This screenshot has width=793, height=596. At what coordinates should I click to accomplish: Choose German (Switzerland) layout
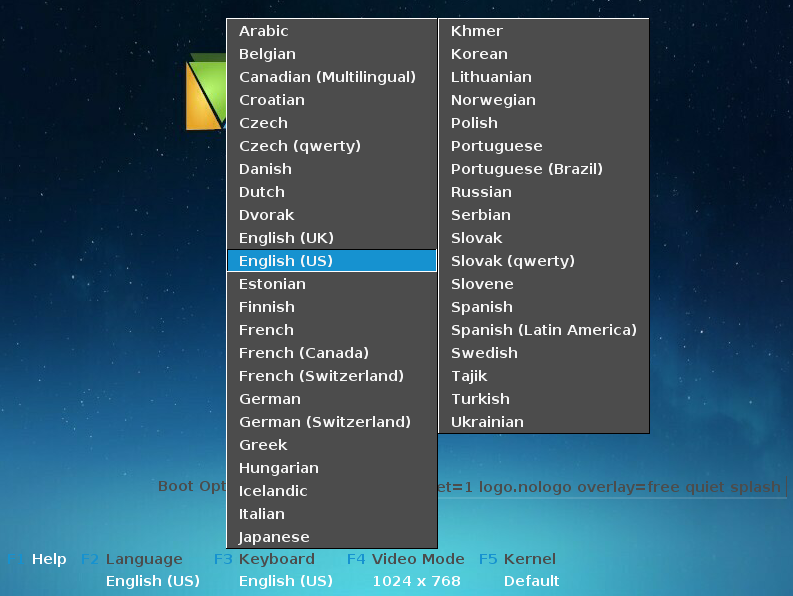point(325,422)
